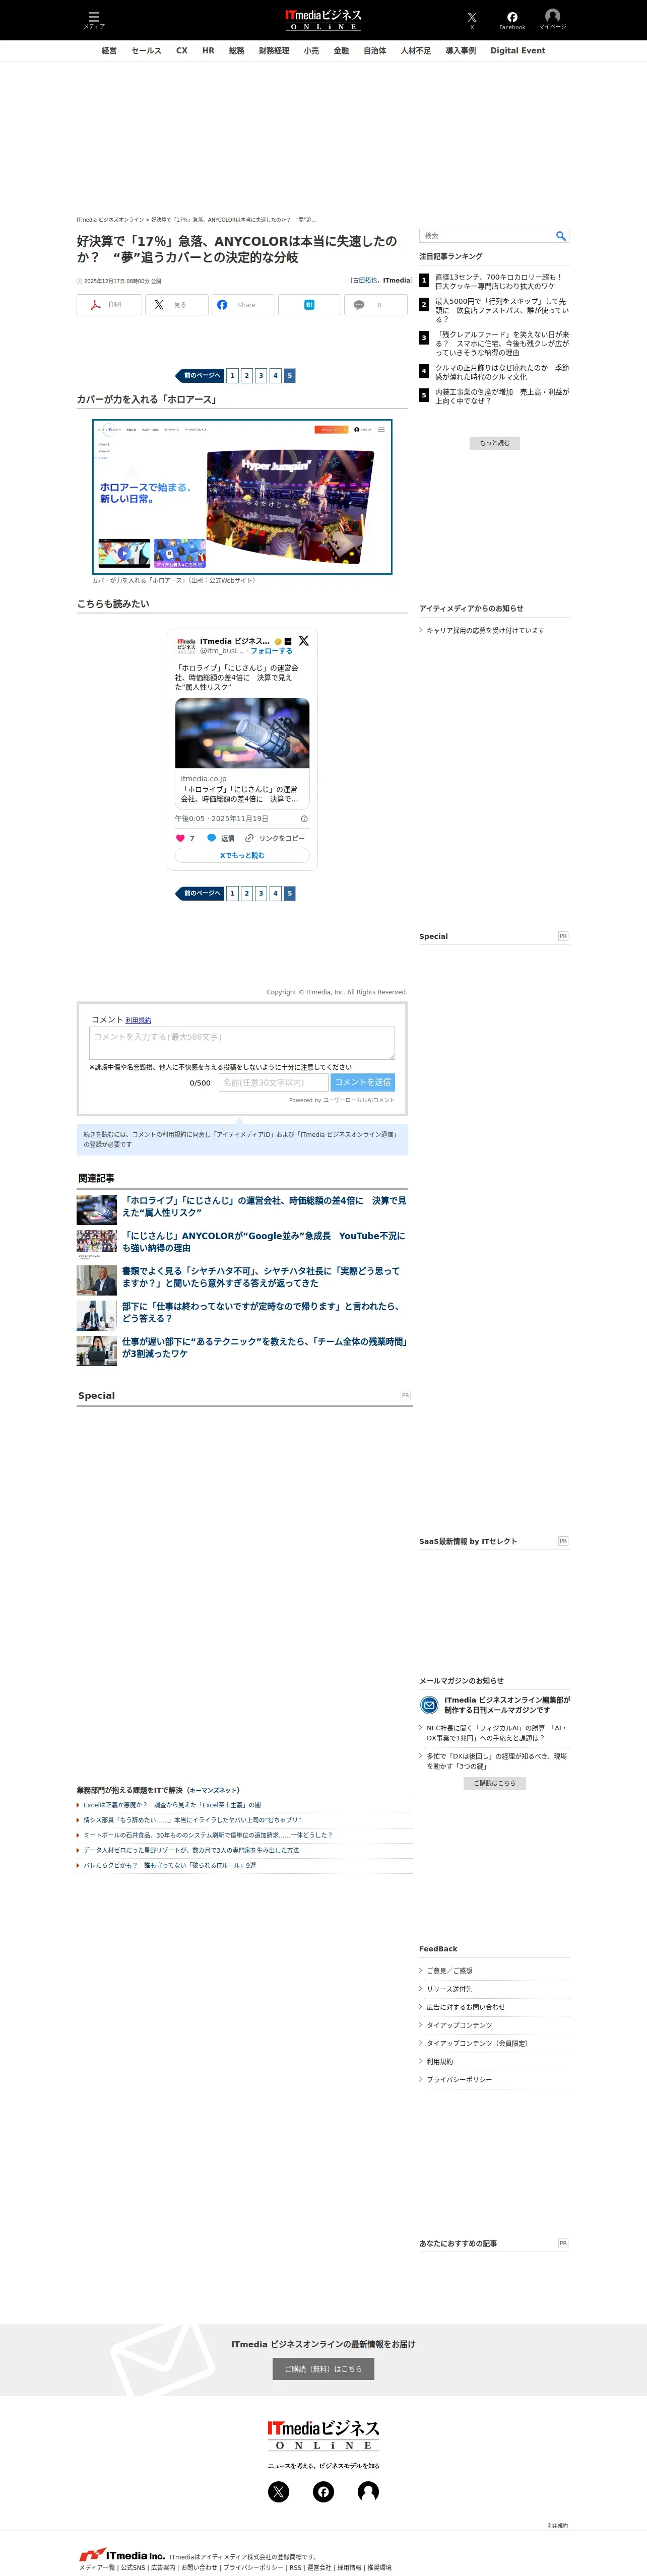Open the microphone image in the tweet
Screen dimensions: 647x2576
click(x=242, y=733)
